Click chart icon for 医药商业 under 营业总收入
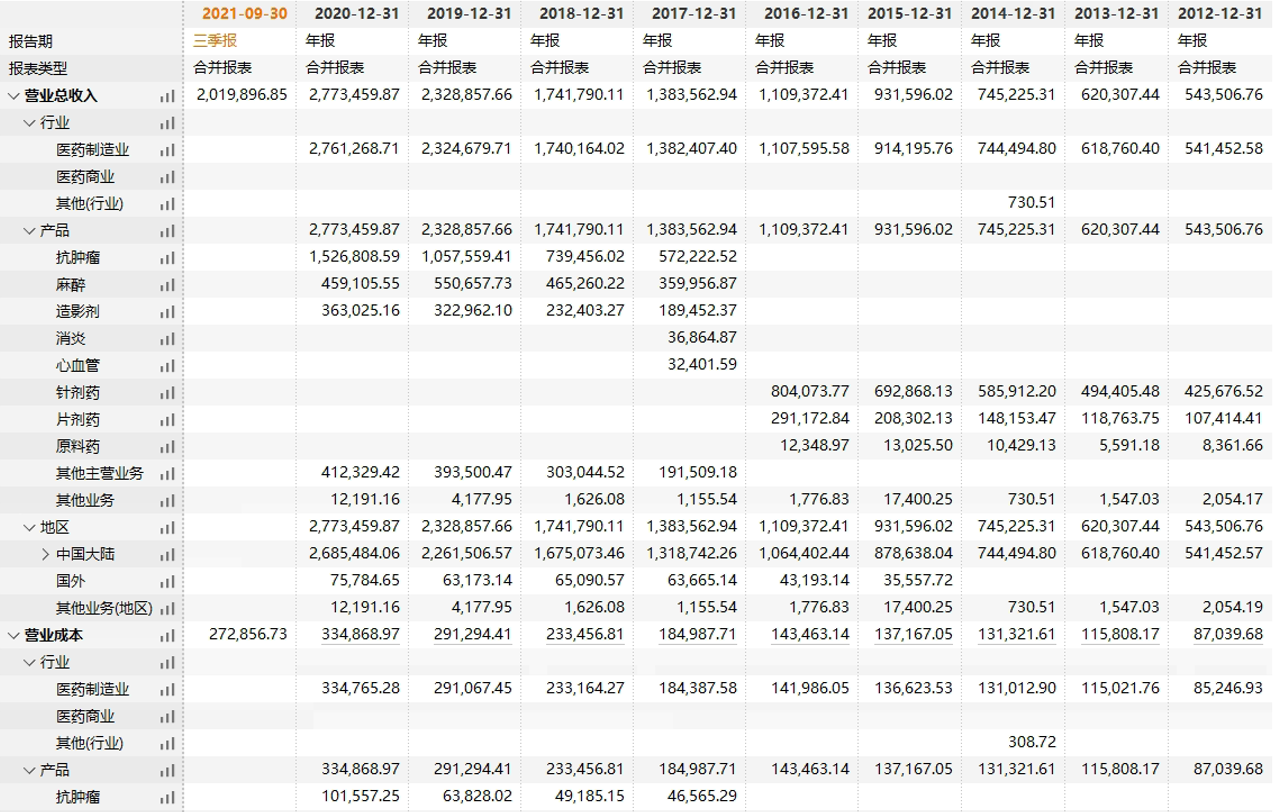The width and height of the screenshot is (1273, 812). (x=167, y=177)
